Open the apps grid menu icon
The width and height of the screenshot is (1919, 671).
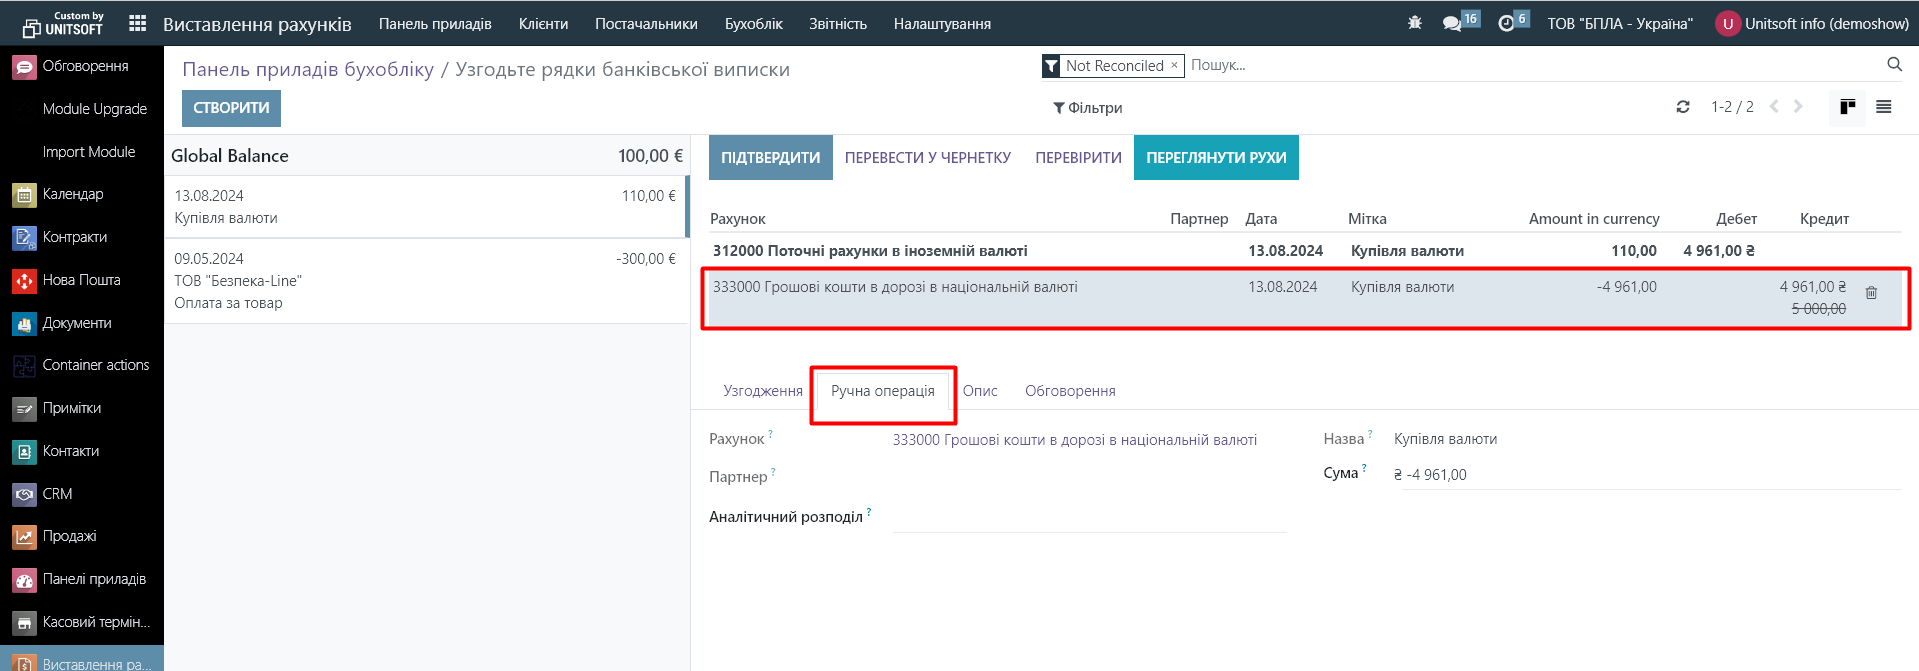138,23
